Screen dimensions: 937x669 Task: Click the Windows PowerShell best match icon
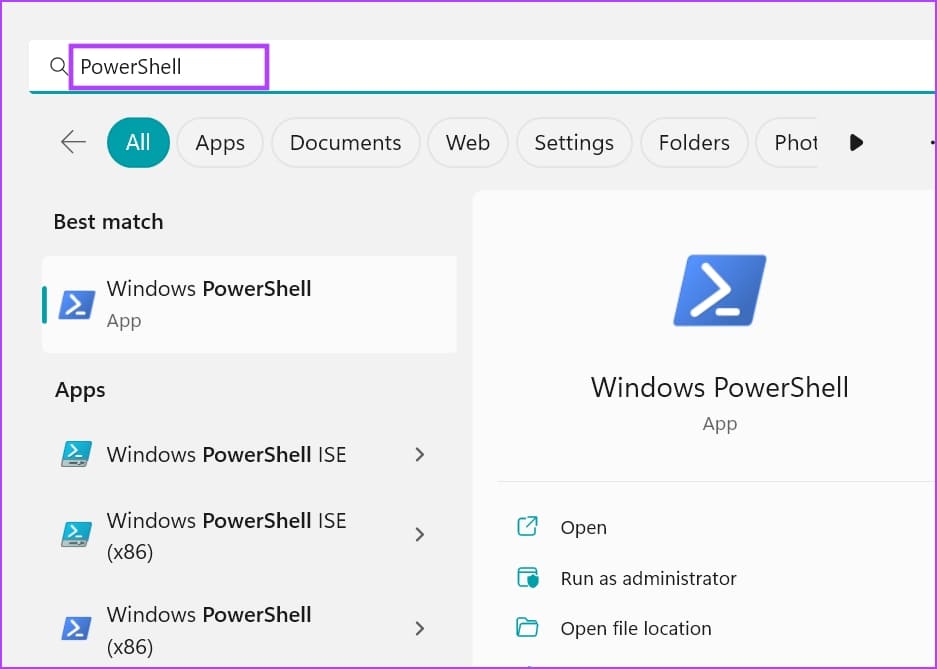point(76,305)
